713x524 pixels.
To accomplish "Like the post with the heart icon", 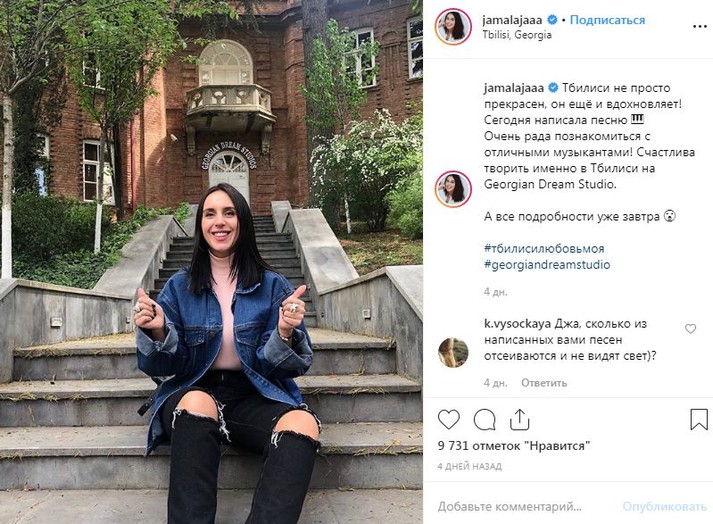I will (448, 419).
